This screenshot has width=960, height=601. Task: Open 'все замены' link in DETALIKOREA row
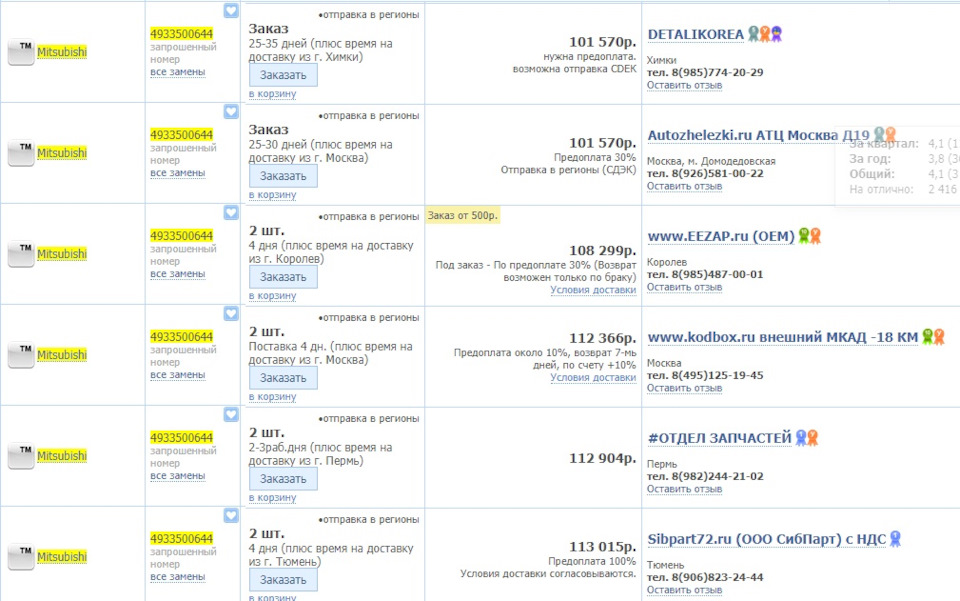coord(178,72)
